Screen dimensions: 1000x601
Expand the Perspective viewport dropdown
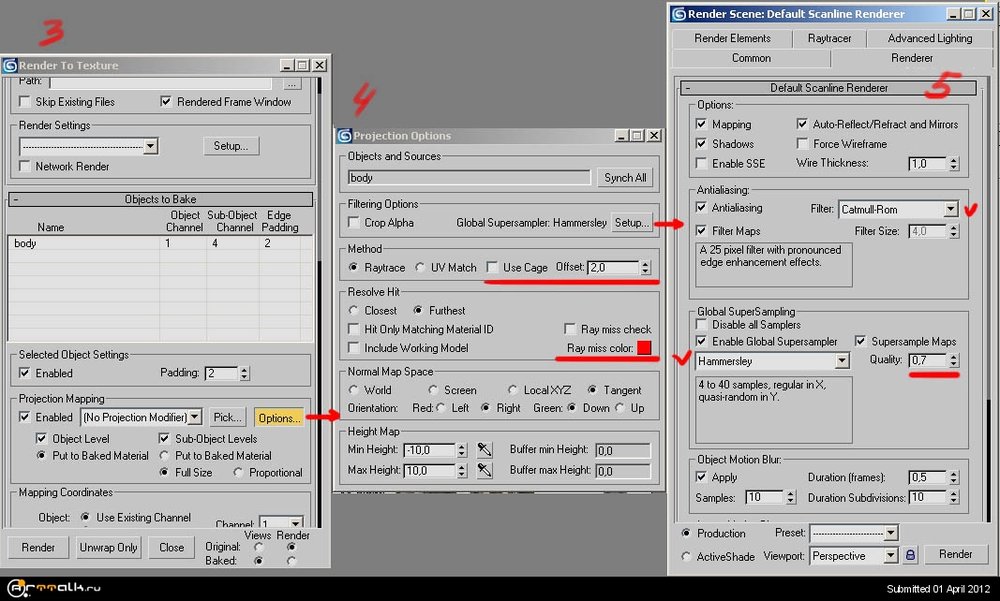[x=890, y=555]
